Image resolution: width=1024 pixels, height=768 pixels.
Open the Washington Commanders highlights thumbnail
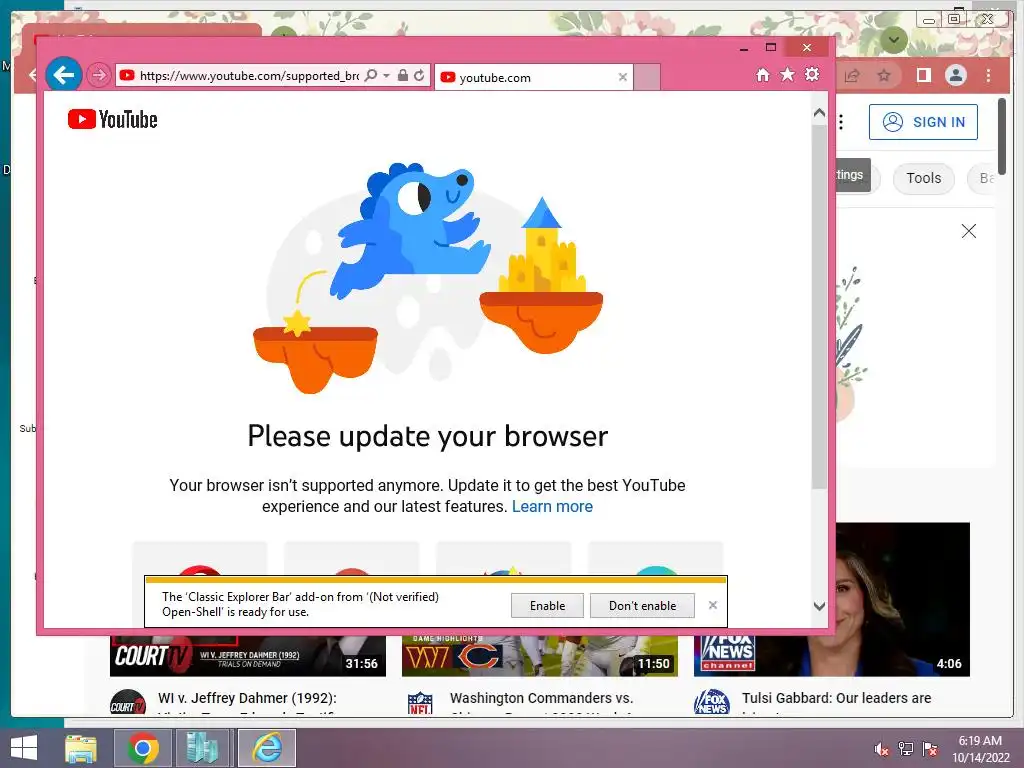coord(539,656)
